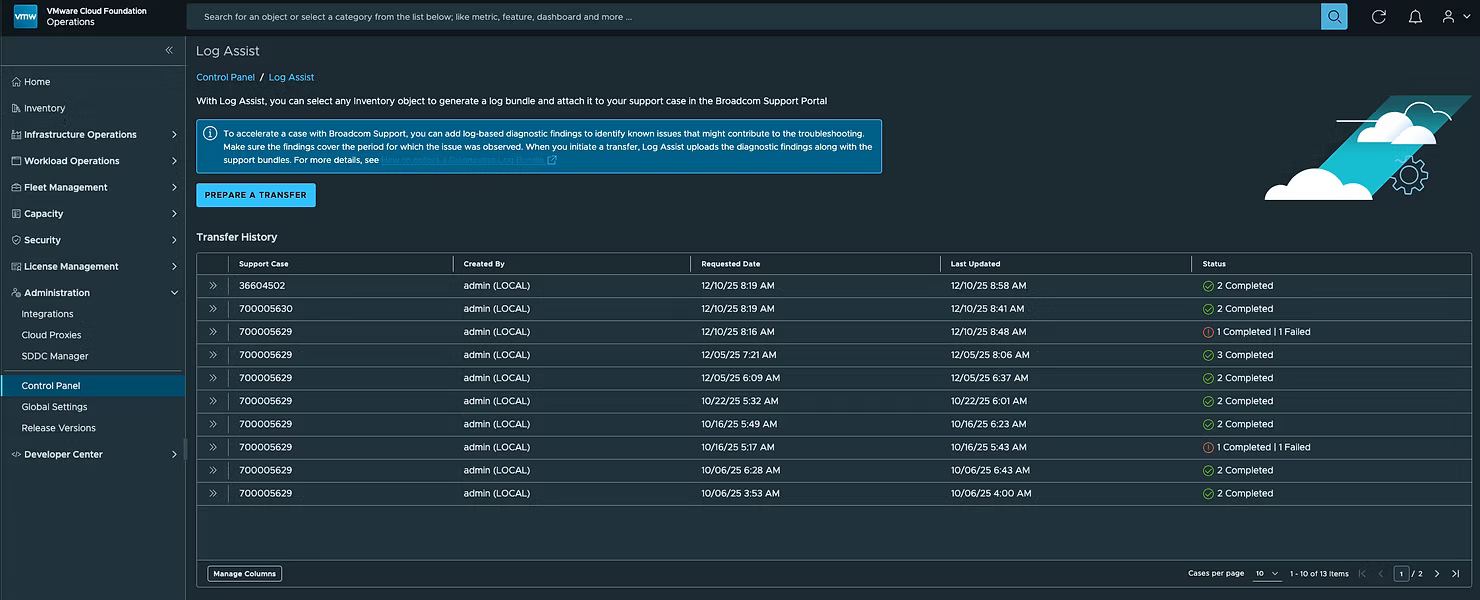This screenshot has width=1480, height=600.
Task: Click the VMware logo icon
Action: coord(25,16)
